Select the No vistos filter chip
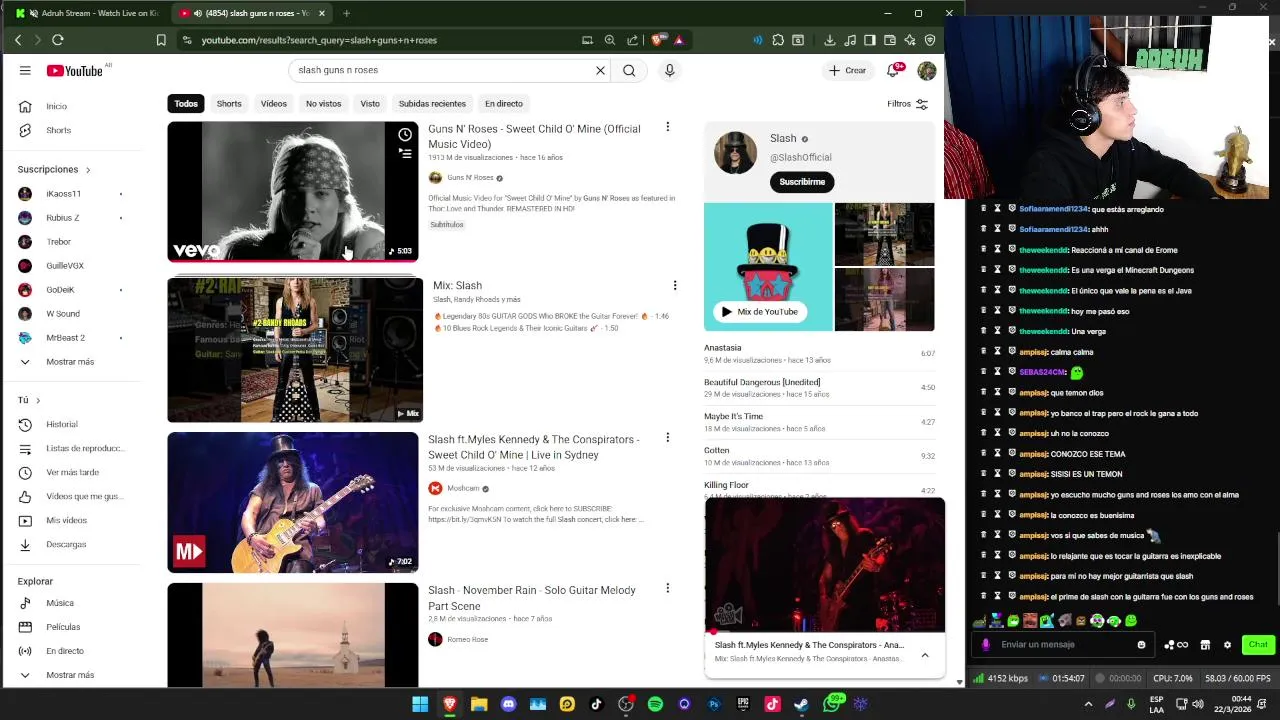The width and height of the screenshot is (1280, 720). pyautogui.click(x=323, y=104)
